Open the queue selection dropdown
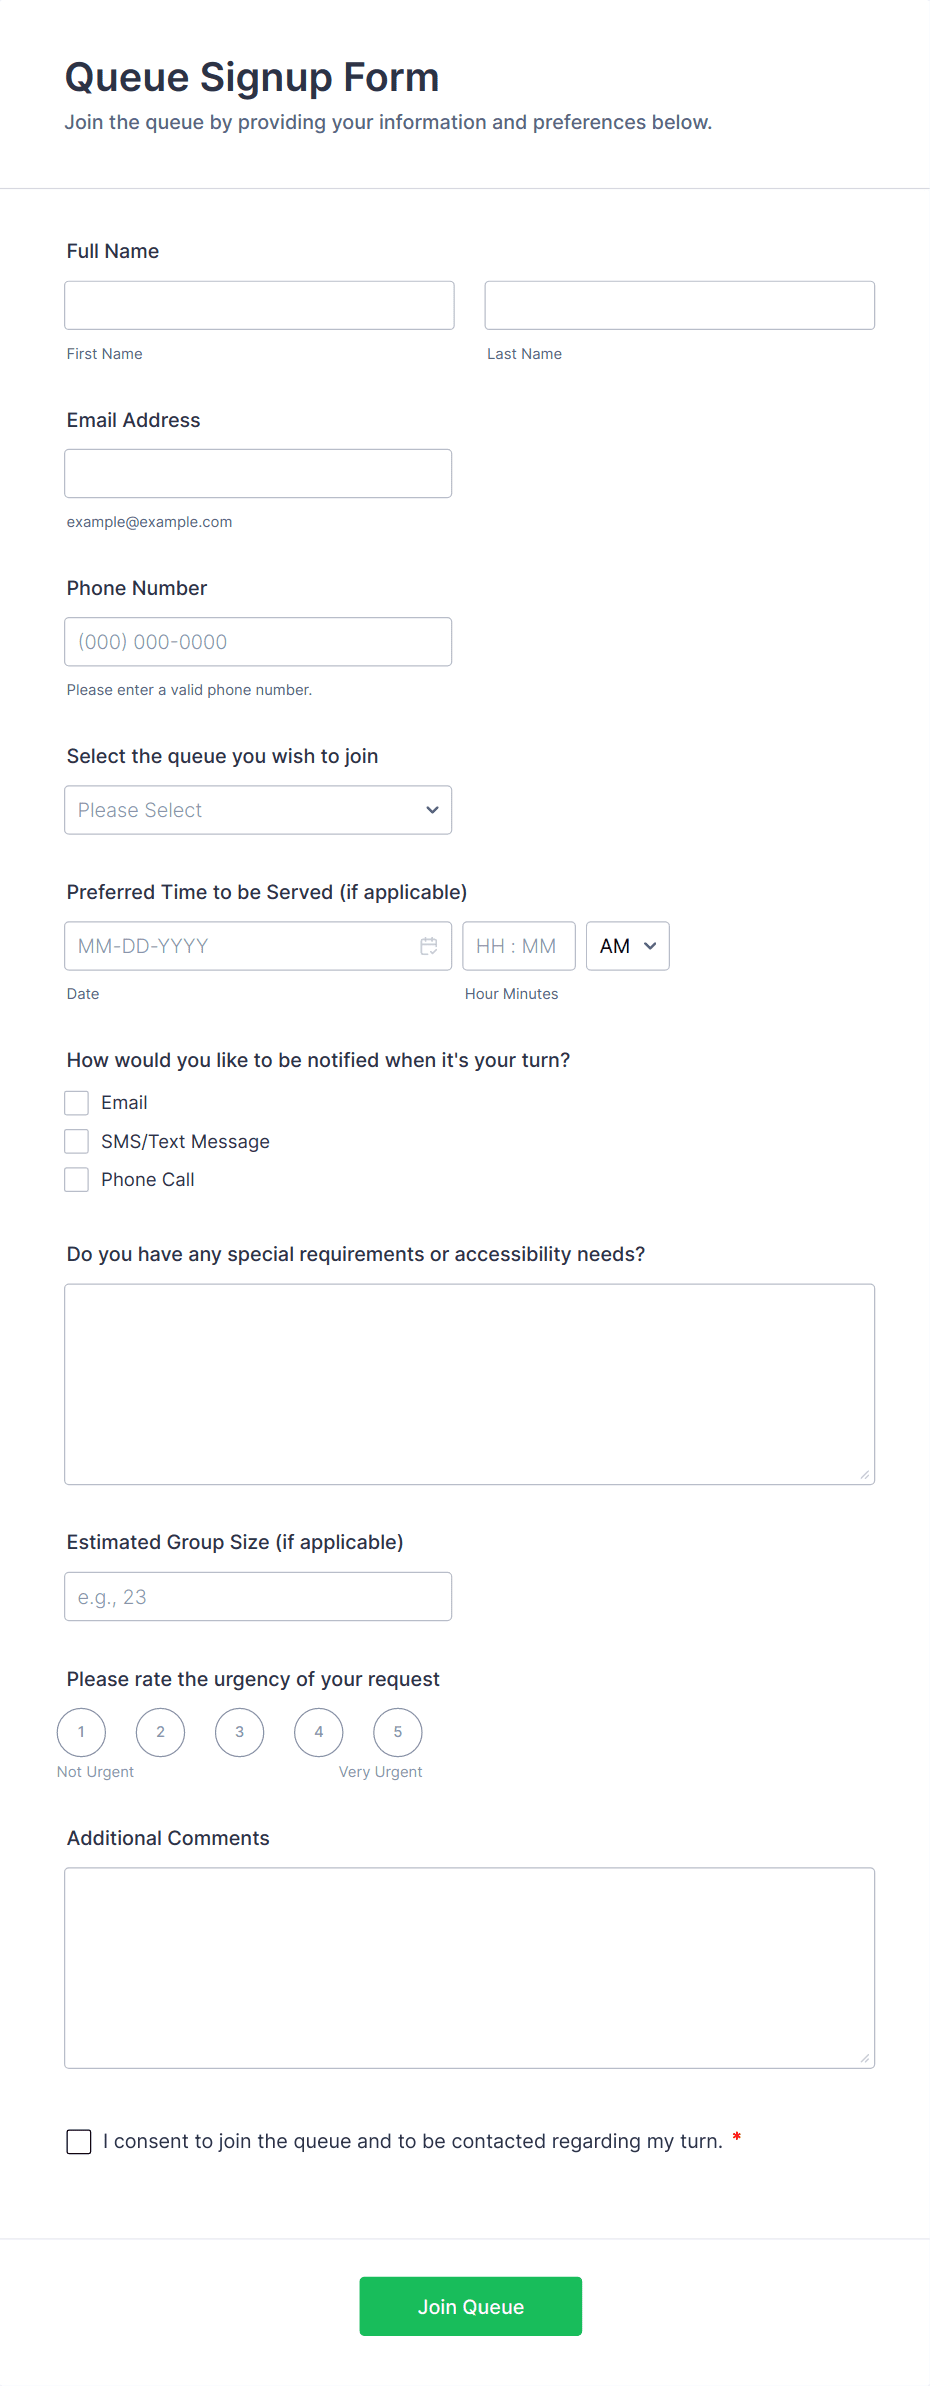This screenshot has height=2386, width=930. (x=258, y=810)
